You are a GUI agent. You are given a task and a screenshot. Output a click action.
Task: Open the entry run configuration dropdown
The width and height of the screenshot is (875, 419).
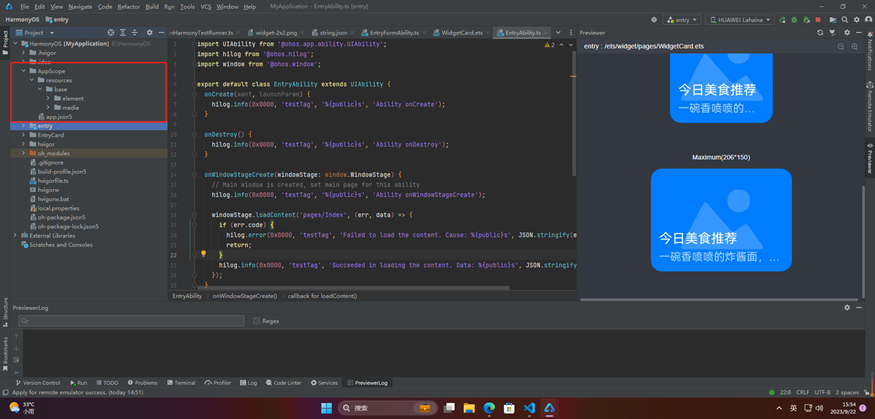[682, 20]
